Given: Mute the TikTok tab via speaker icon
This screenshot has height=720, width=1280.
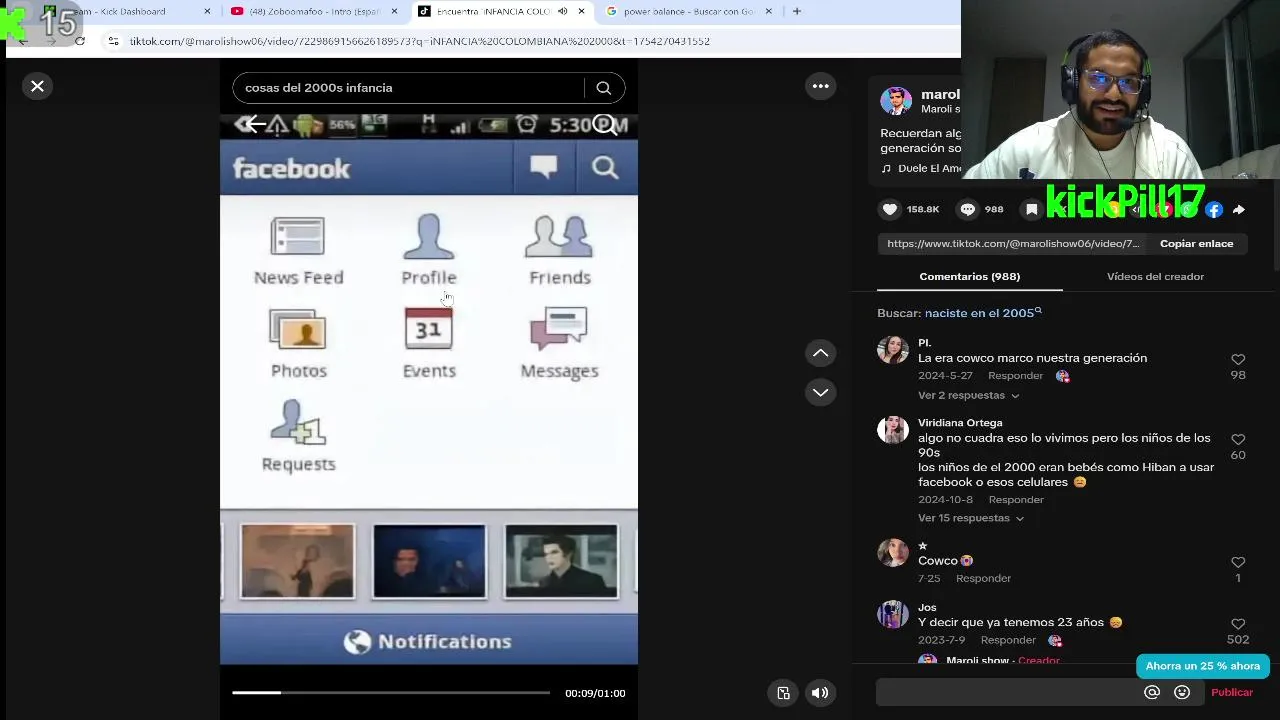Looking at the screenshot, I should click(562, 11).
